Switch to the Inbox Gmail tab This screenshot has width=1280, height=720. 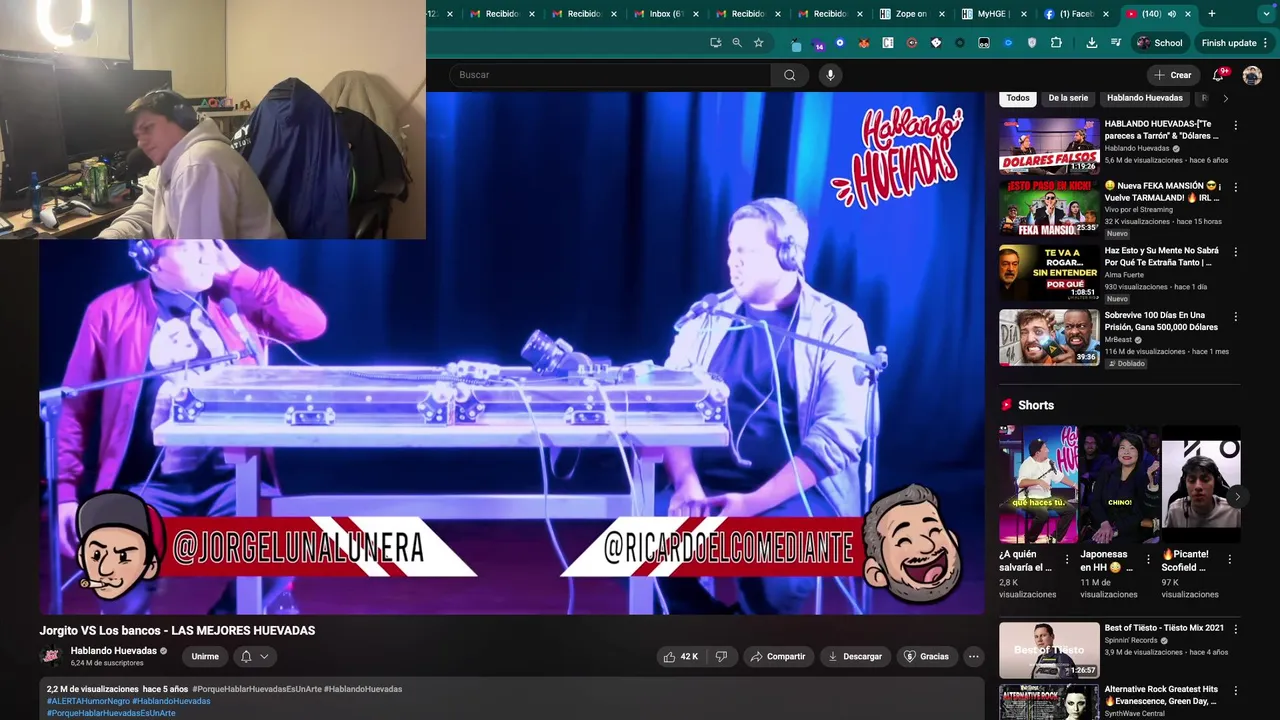pos(666,14)
